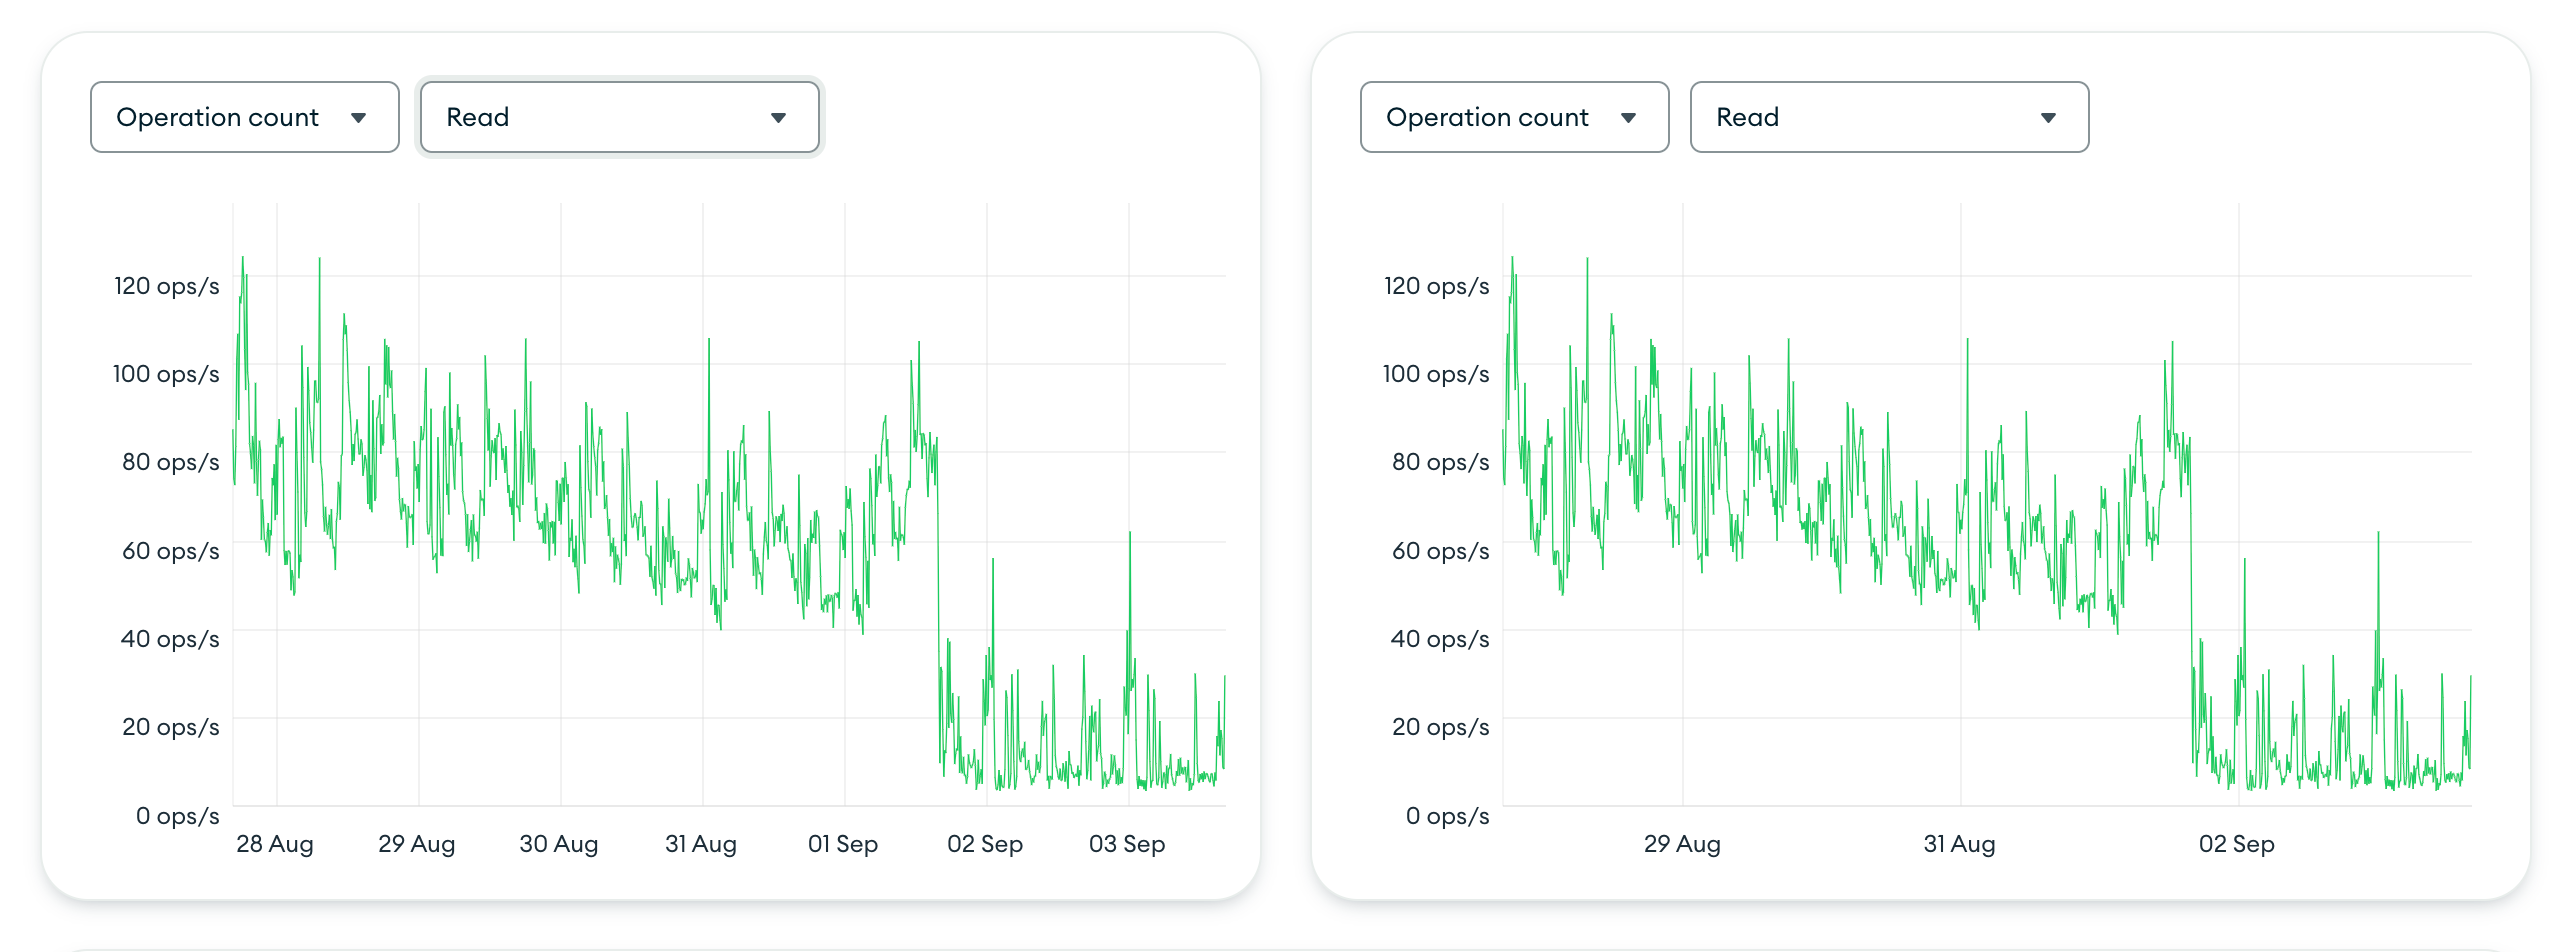Click the 80 ops/s label on the right chart
The image size is (2554, 952).
click(1441, 462)
